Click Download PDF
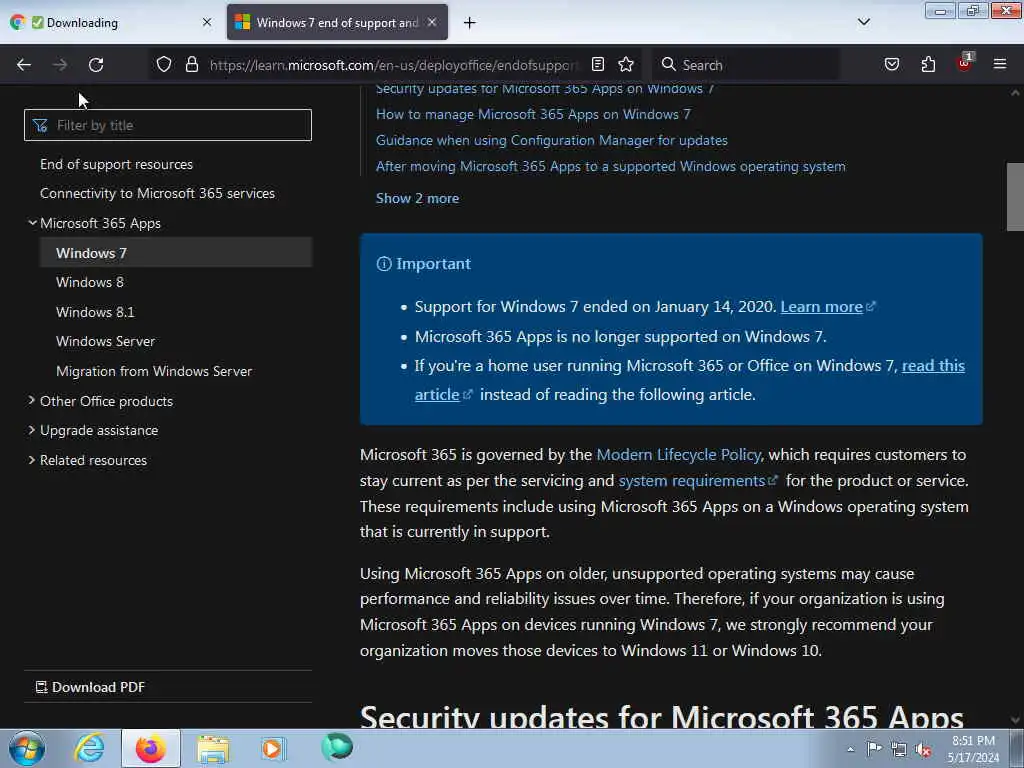The image size is (1024, 768). 90,687
